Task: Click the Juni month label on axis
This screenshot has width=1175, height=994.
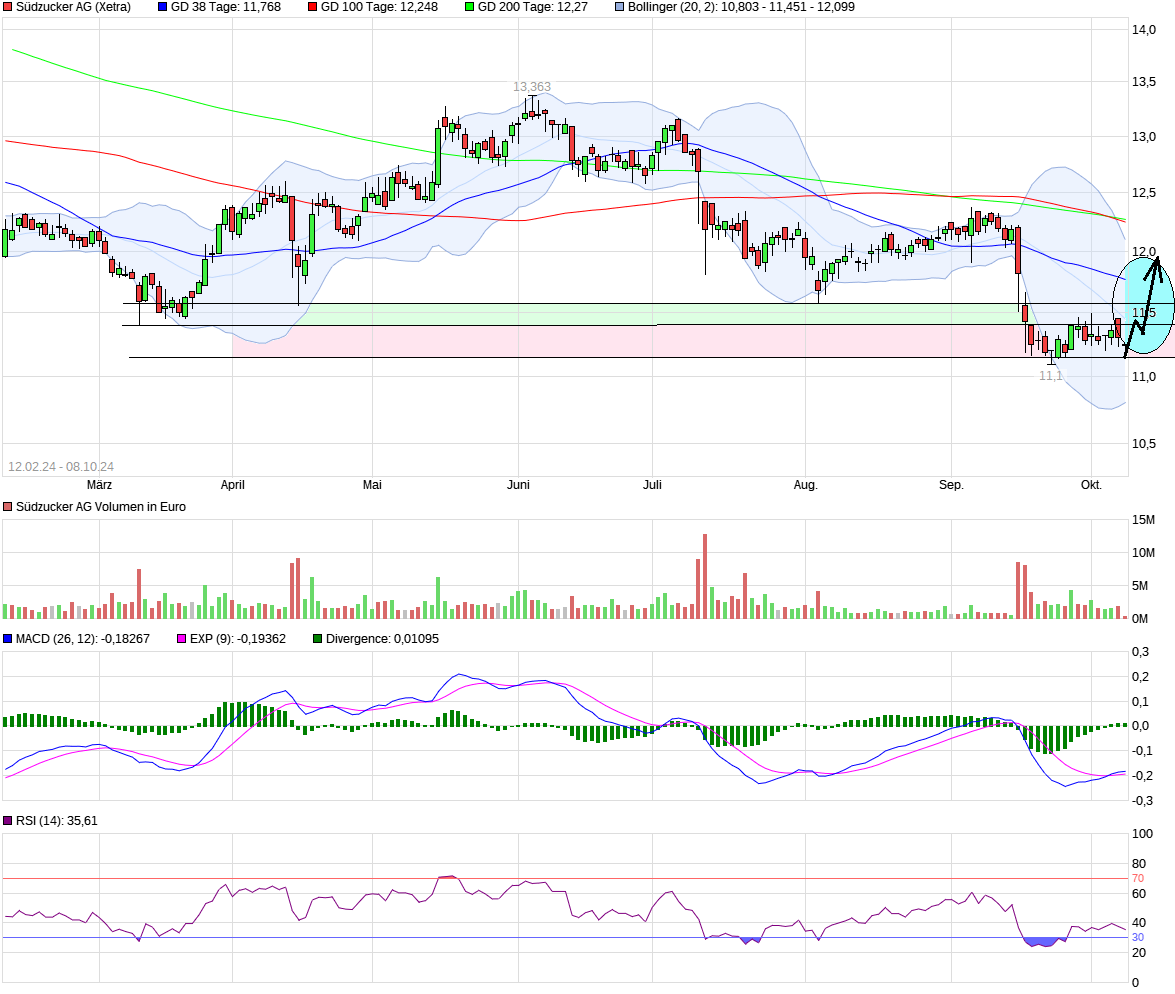Action: (519, 485)
